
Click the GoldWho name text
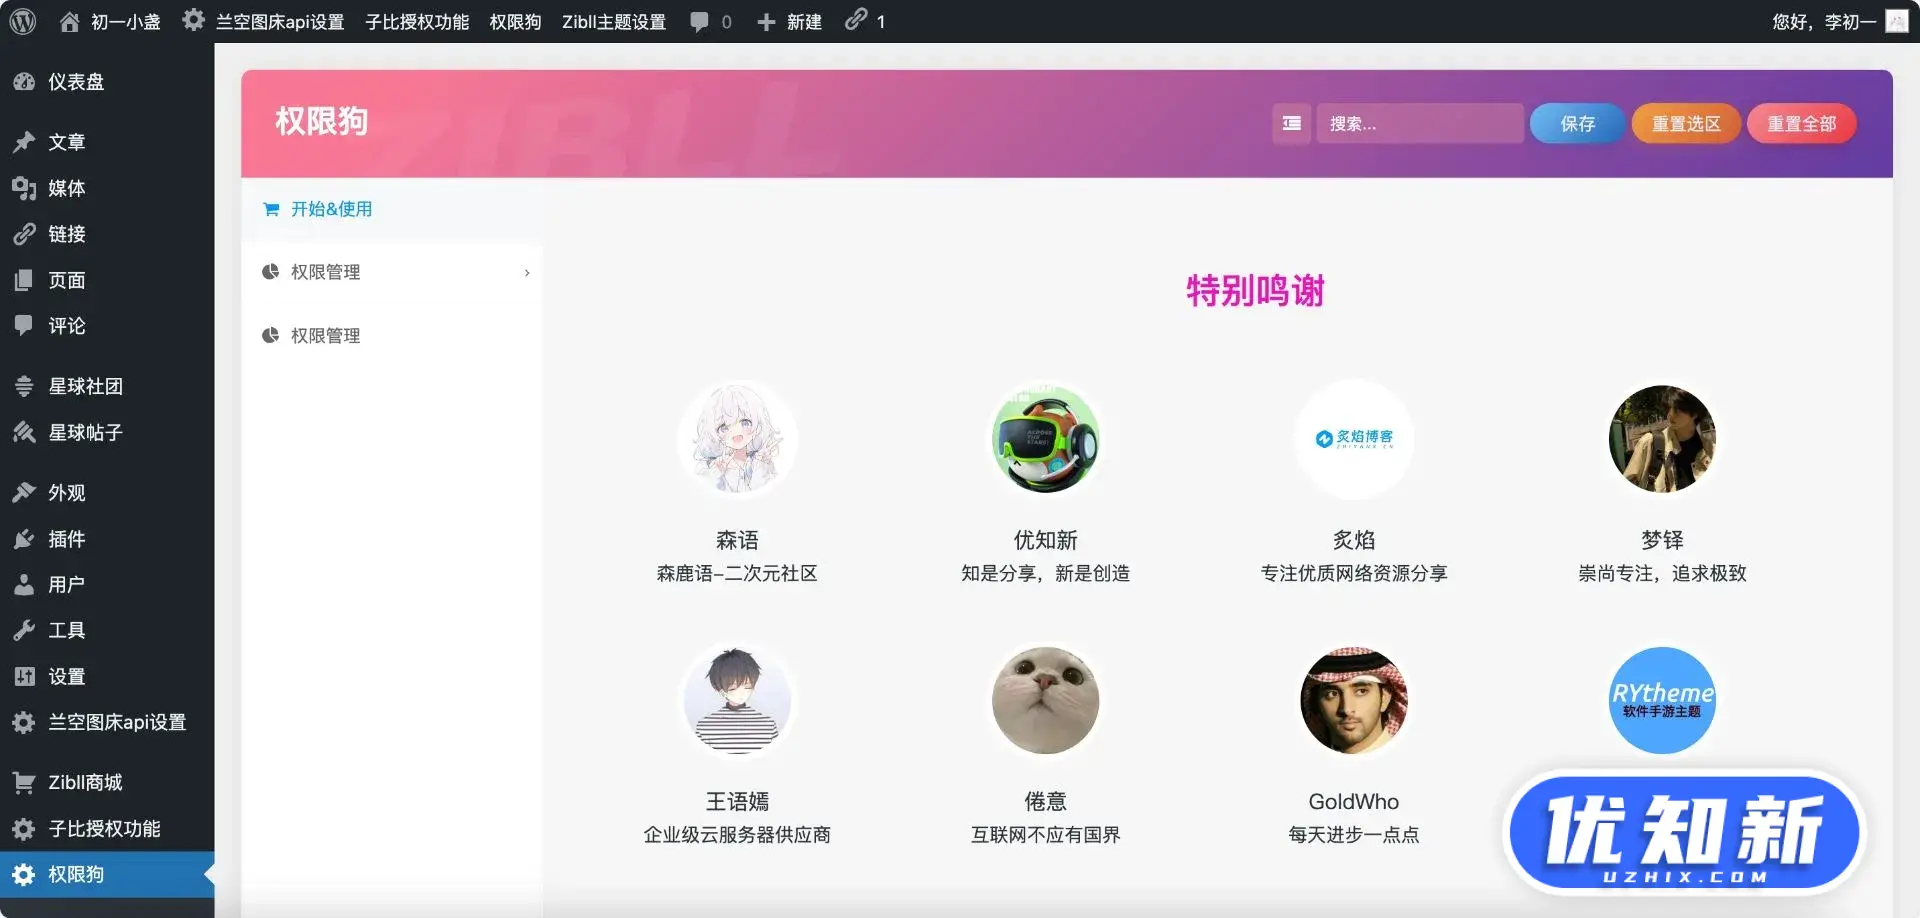1354,801
